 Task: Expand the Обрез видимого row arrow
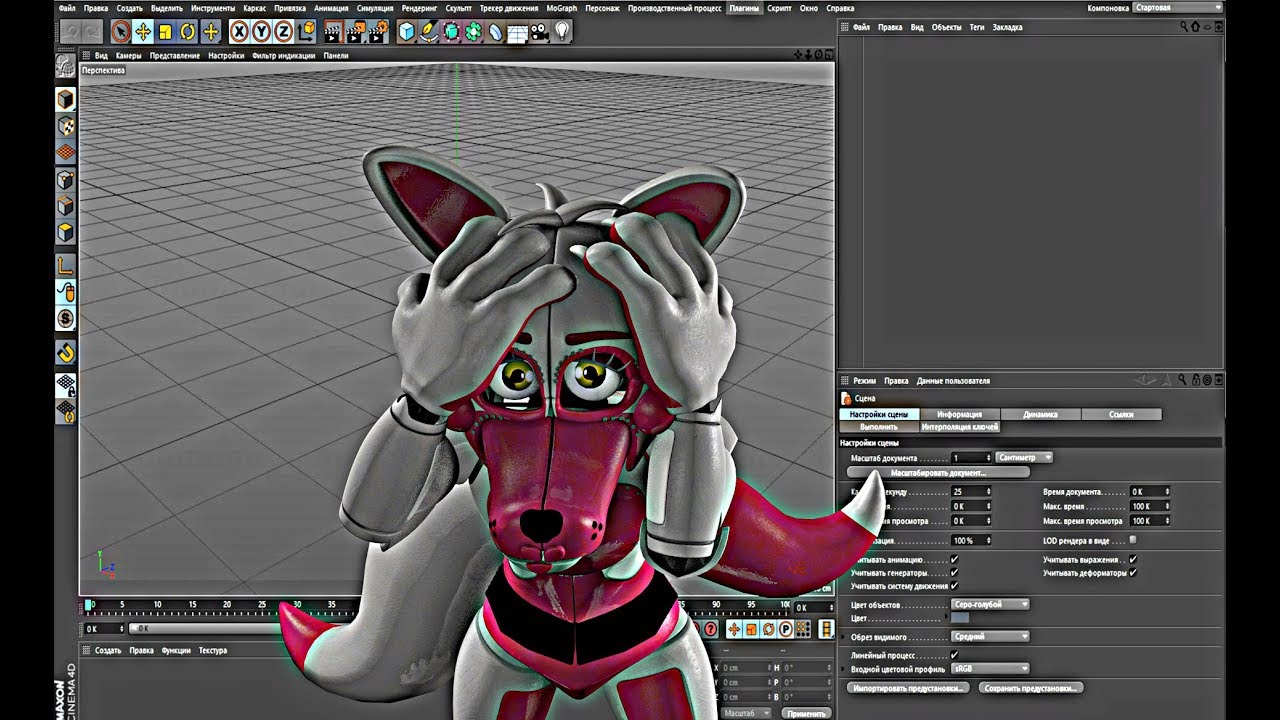pyautogui.click(x=844, y=636)
